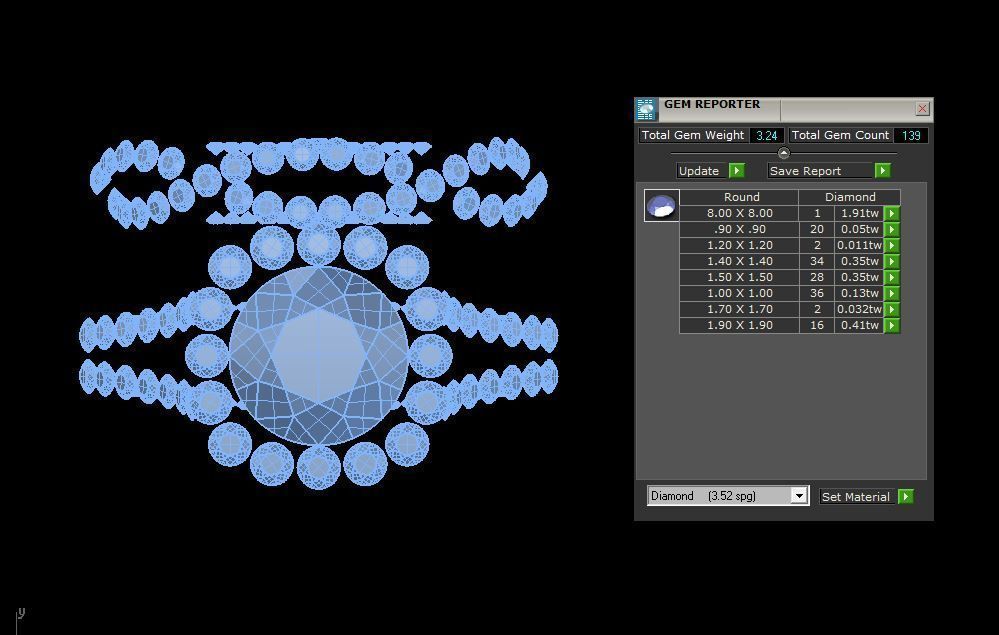The width and height of the screenshot is (999, 635).
Task: Select the round gem thumbnail
Action: click(x=661, y=206)
